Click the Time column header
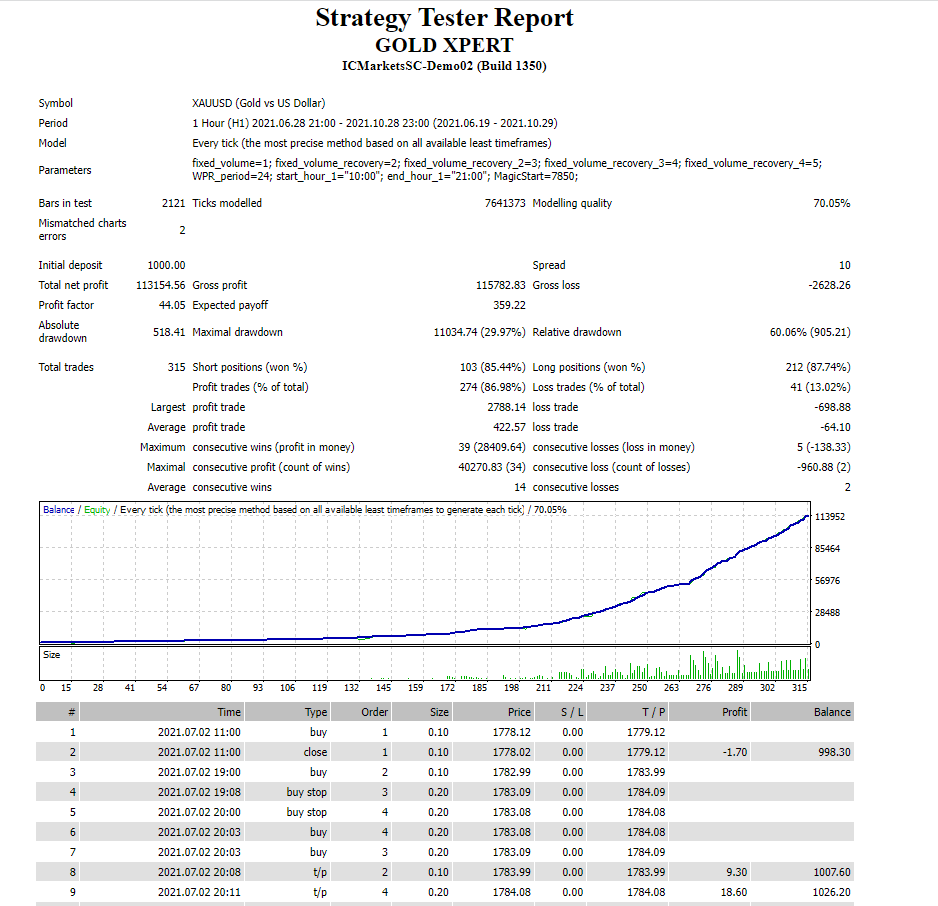The image size is (938, 906). pyautogui.click(x=229, y=712)
